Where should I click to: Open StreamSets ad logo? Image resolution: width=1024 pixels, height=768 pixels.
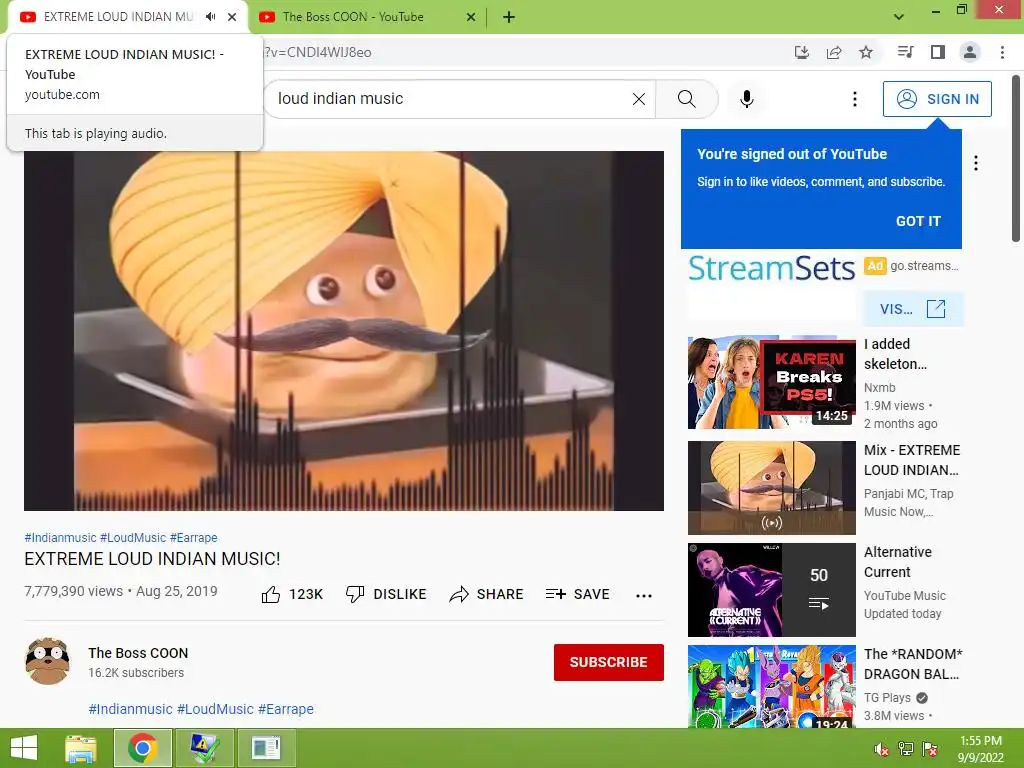coord(771,268)
